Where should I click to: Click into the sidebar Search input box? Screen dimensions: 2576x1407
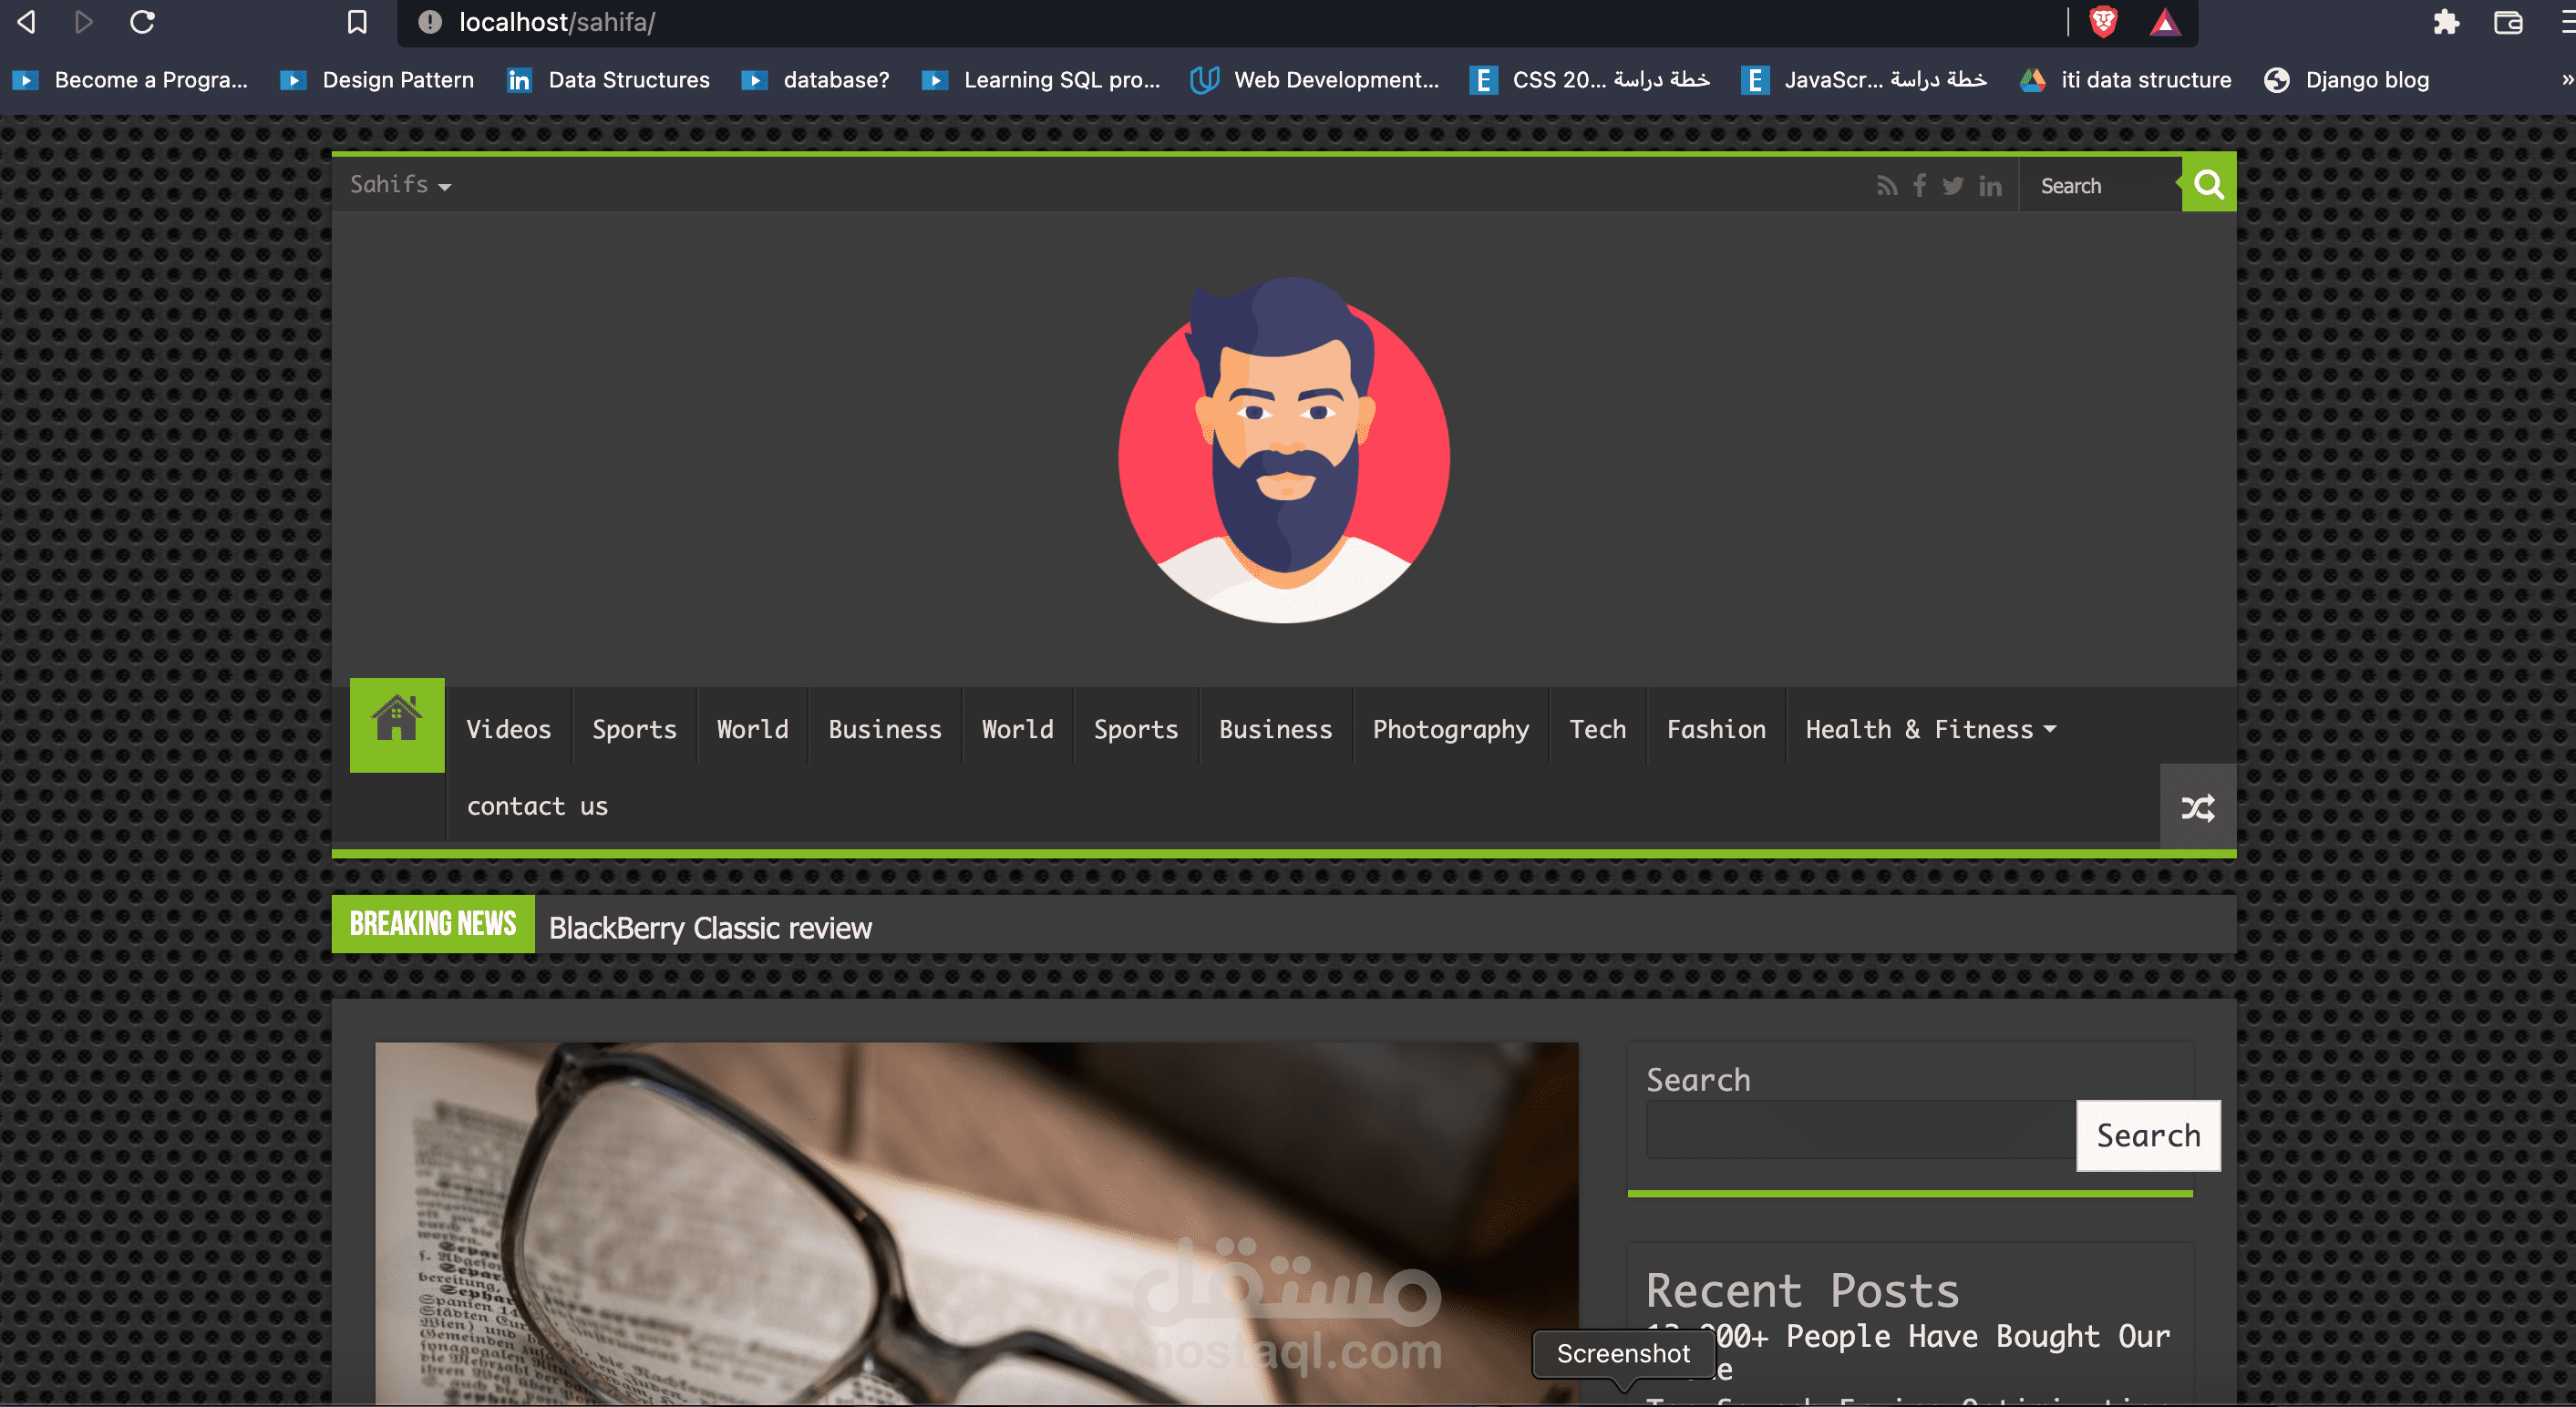point(1860,1130)
